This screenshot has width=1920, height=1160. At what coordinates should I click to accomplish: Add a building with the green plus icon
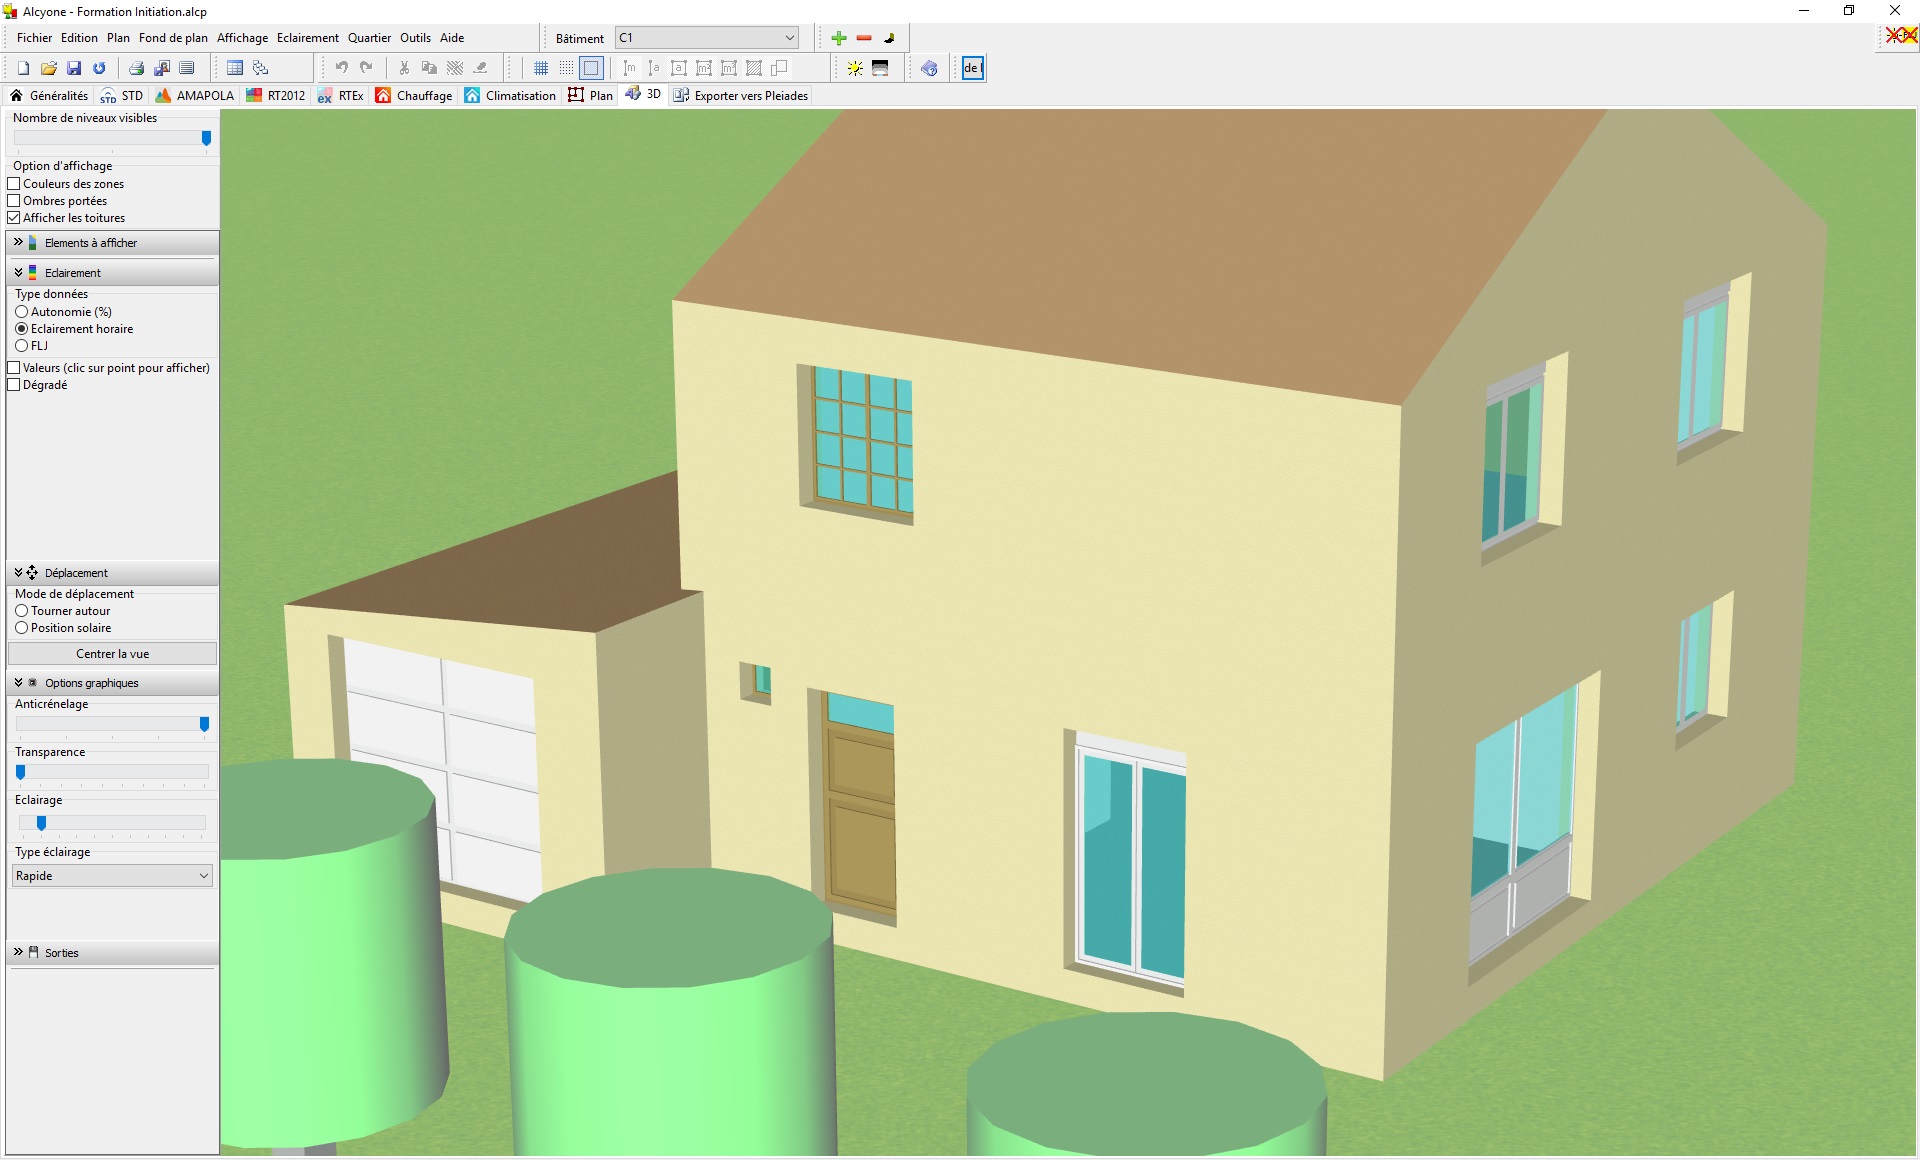click(839, 38)
